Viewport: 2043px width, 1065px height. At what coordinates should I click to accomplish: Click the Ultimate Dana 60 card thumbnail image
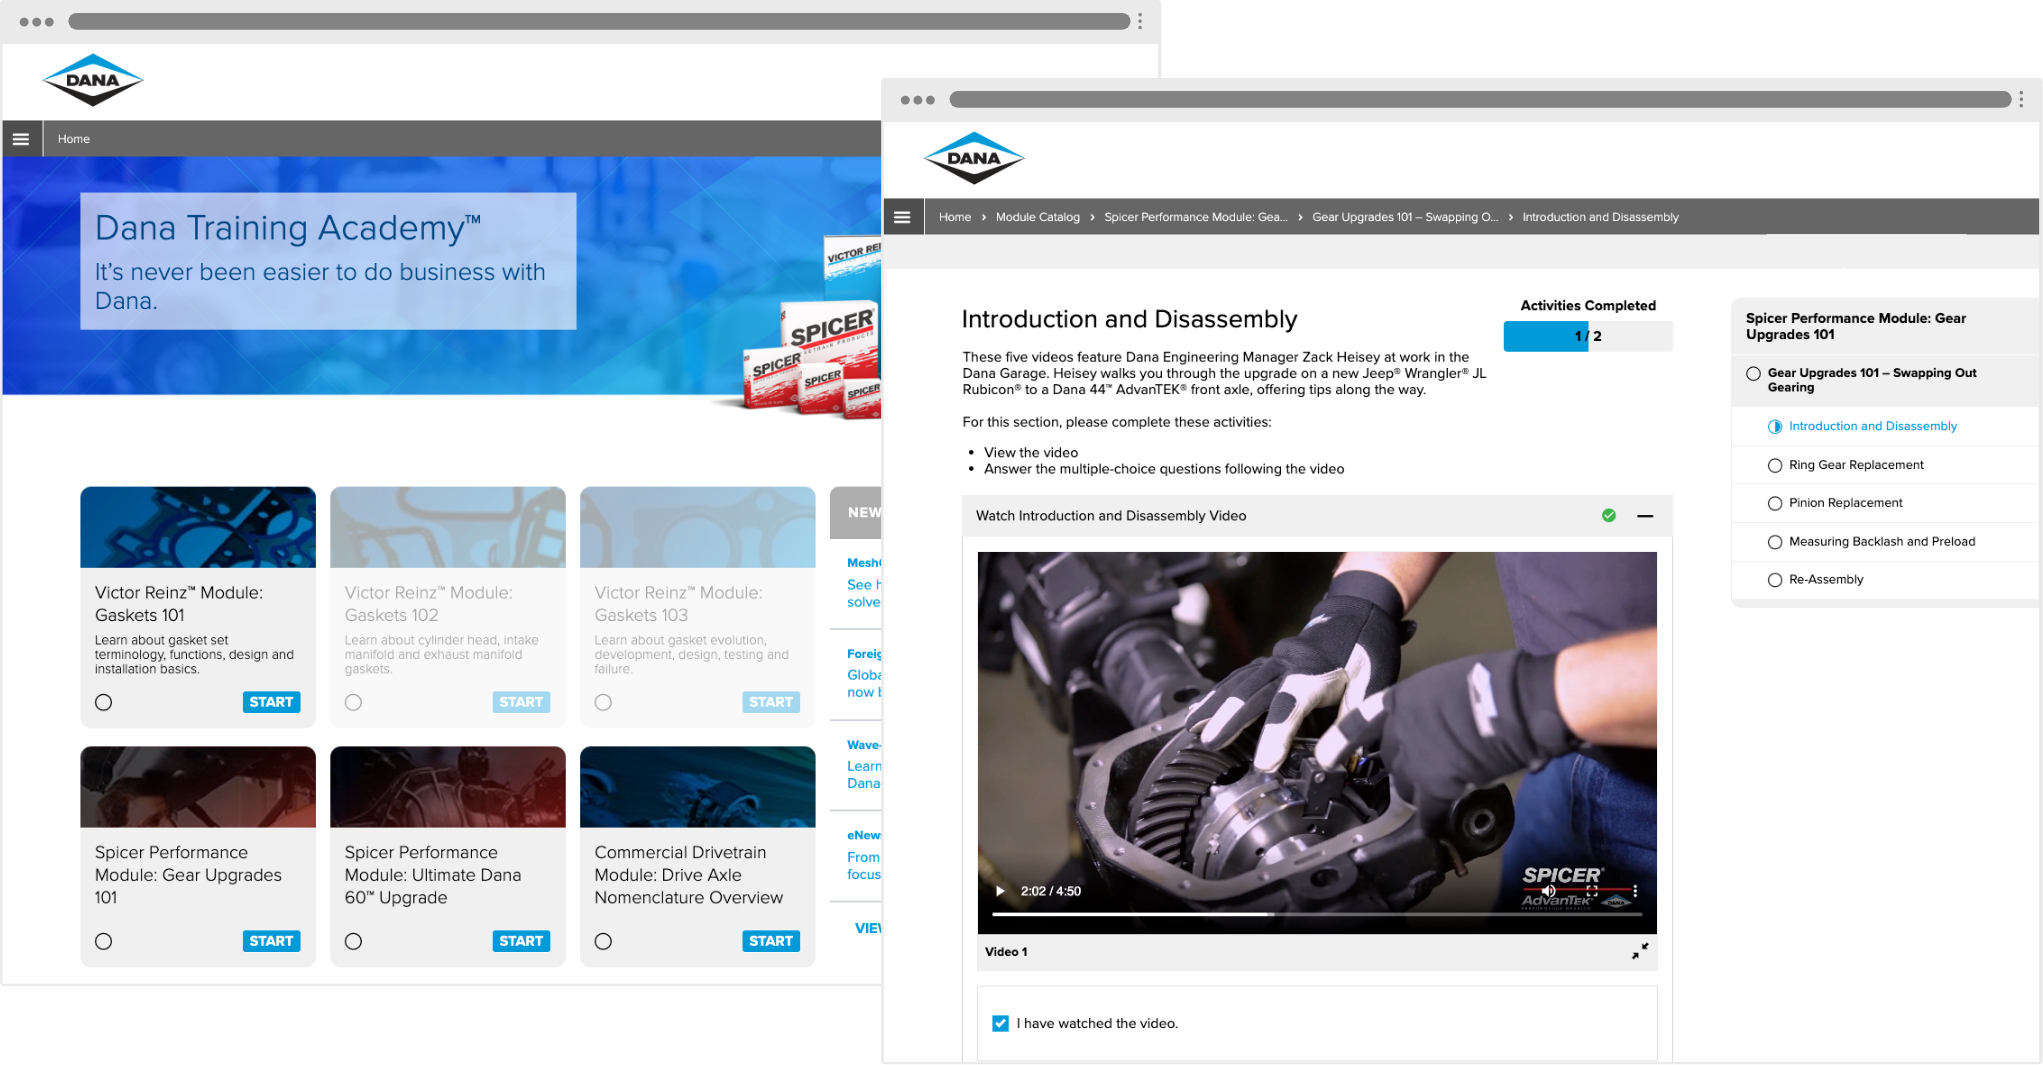coord(448,787)
